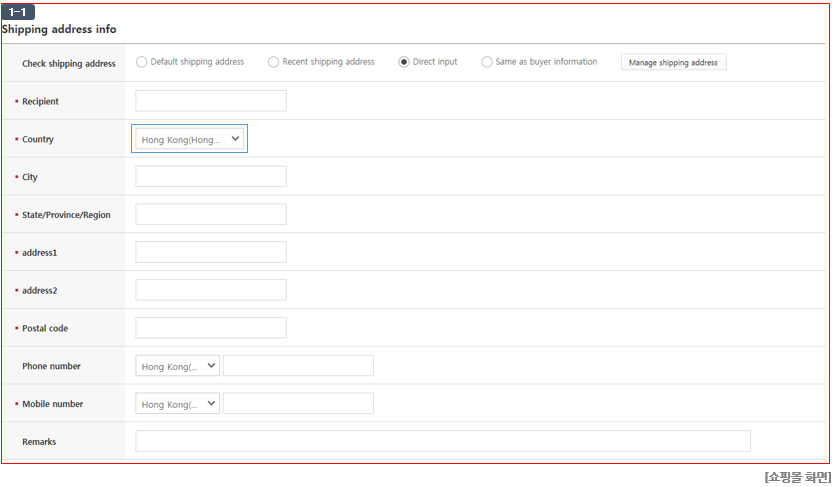Select the Postal code input box
Image resolution: width=832 pixels, height=487 pixels.
(211, 328)
